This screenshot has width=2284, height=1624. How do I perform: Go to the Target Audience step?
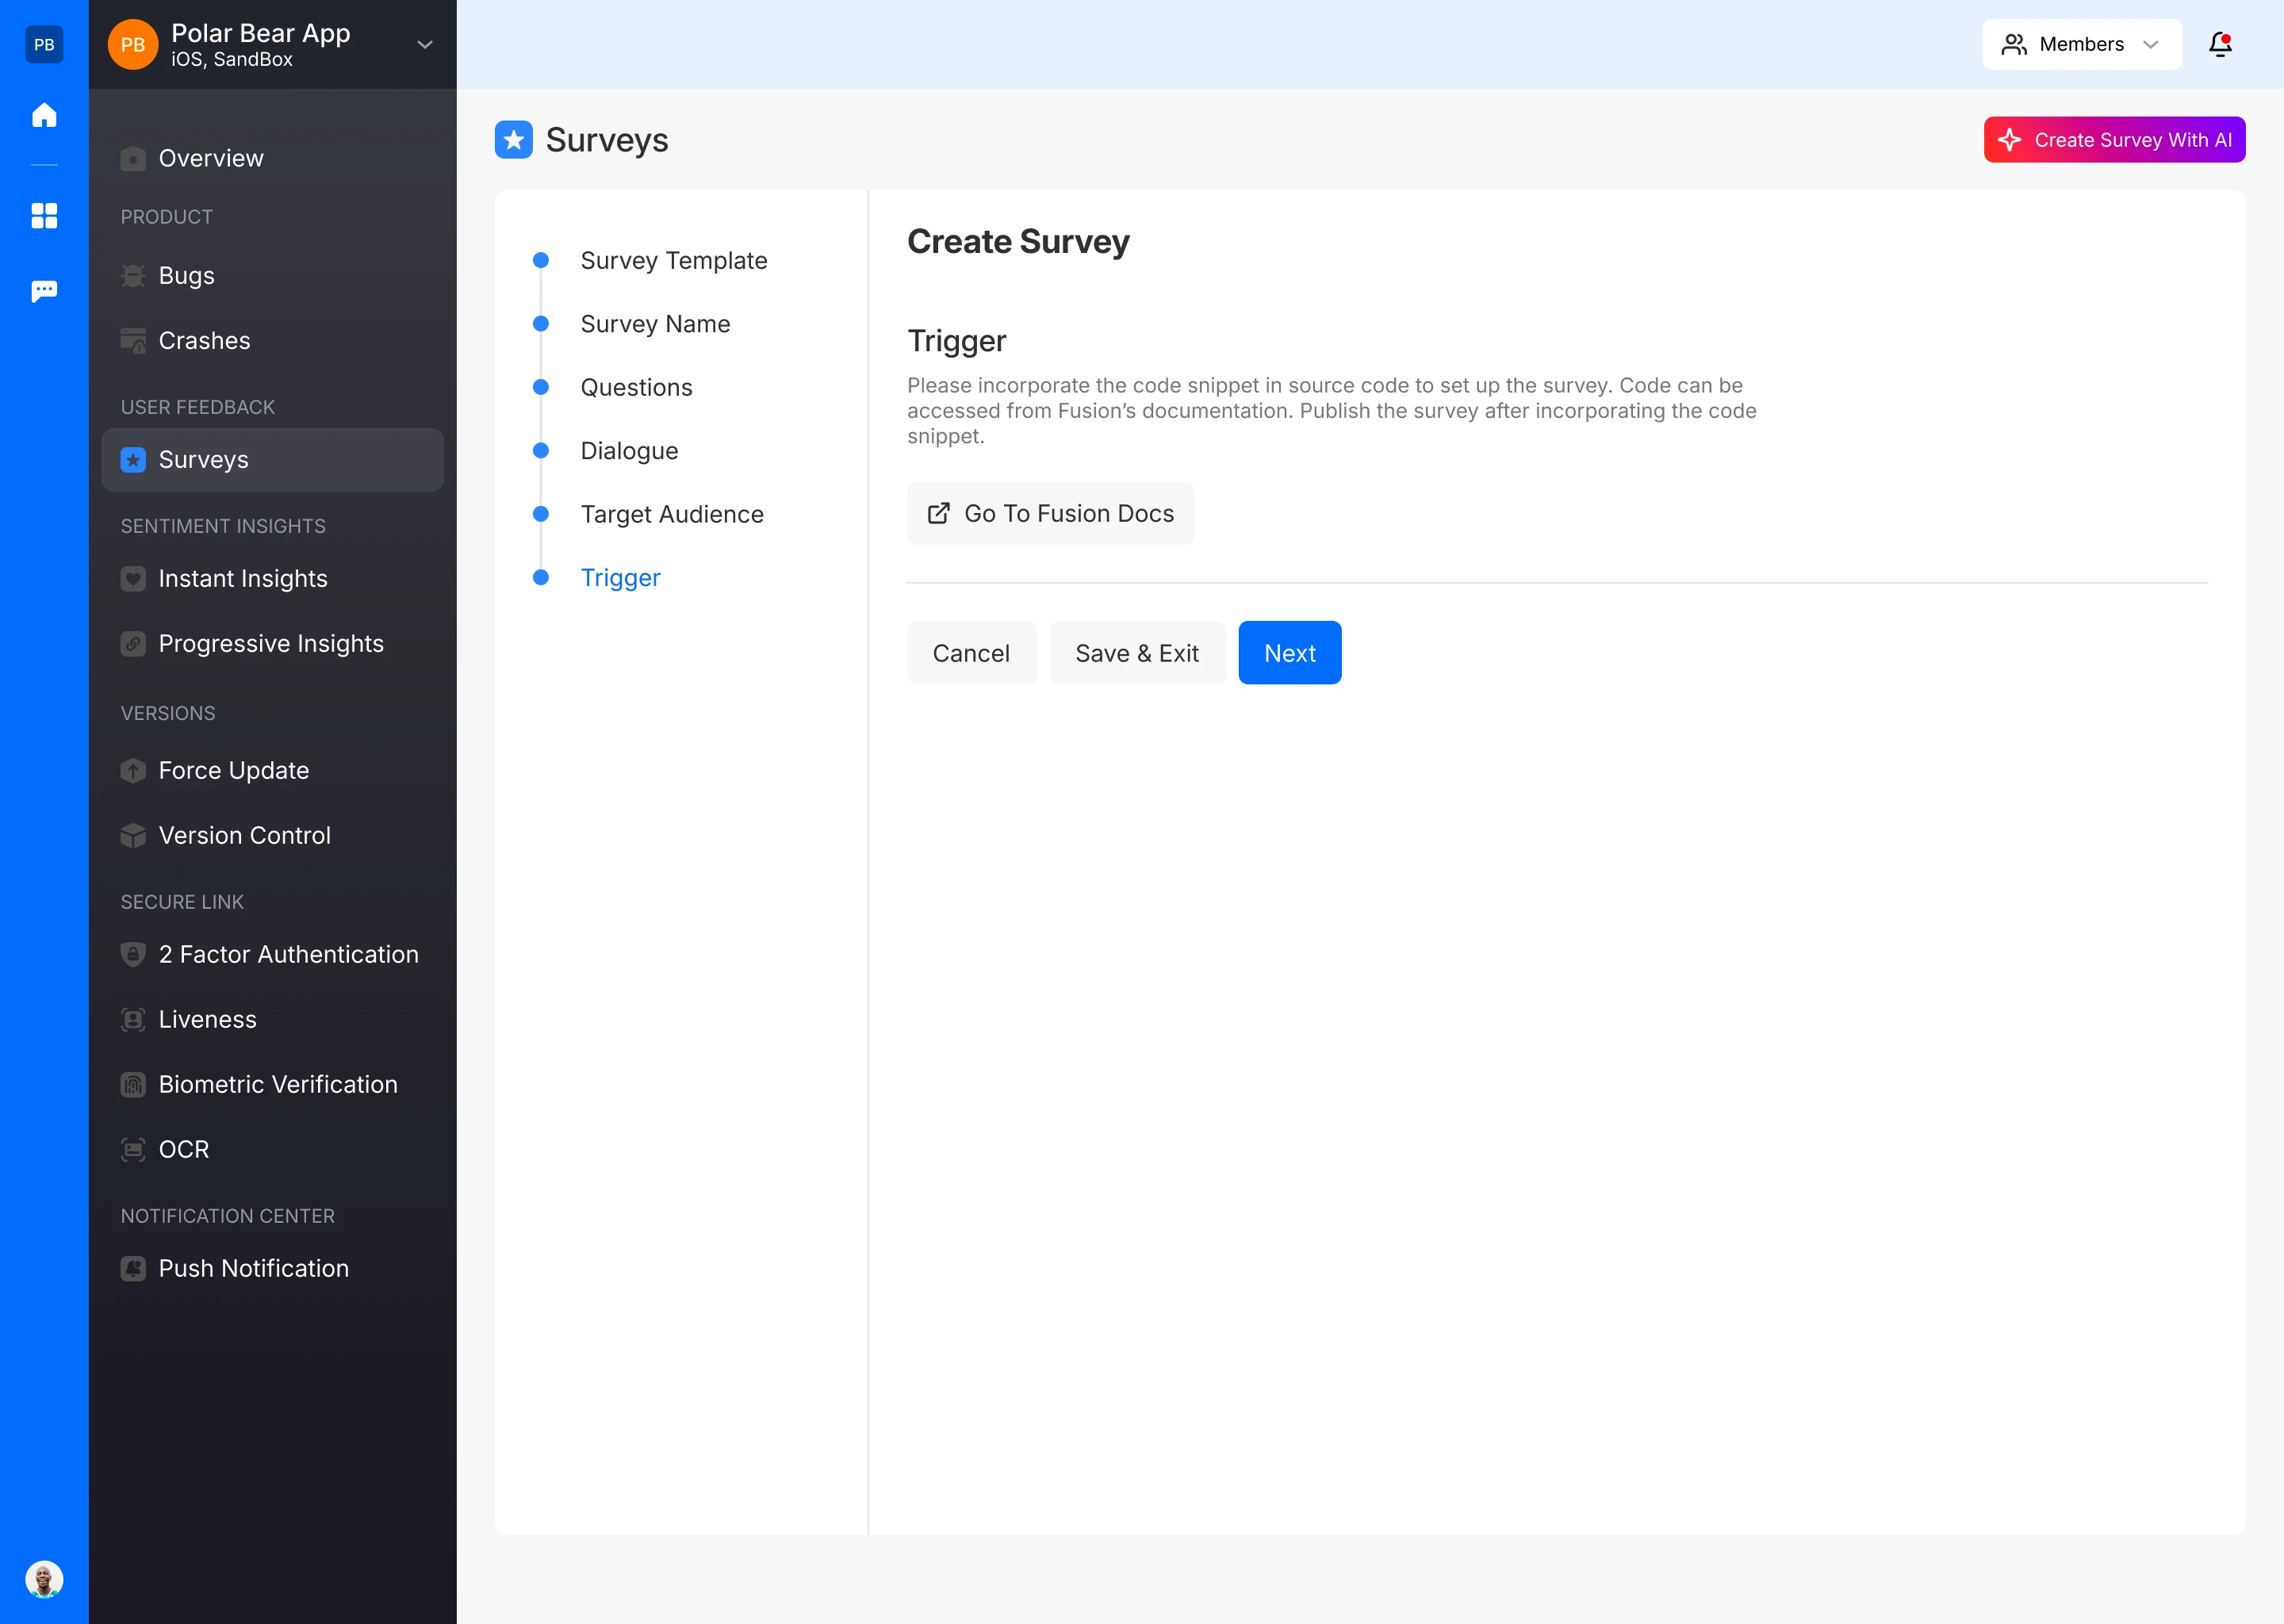(x=671, y=514)
